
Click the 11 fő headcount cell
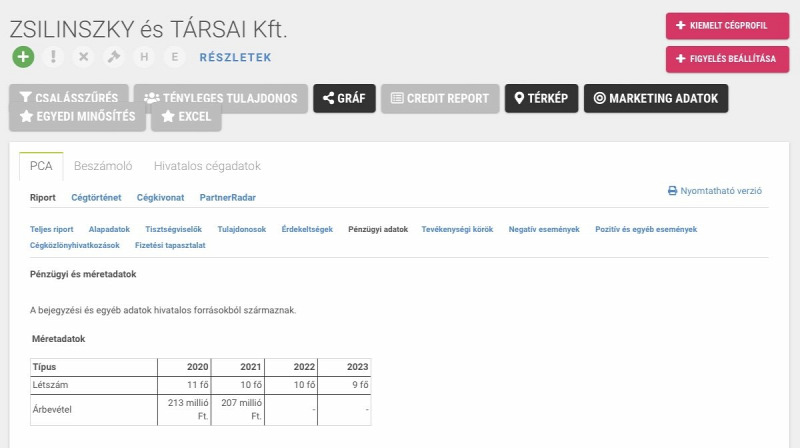pyautogui.click(x=184, y=385)
